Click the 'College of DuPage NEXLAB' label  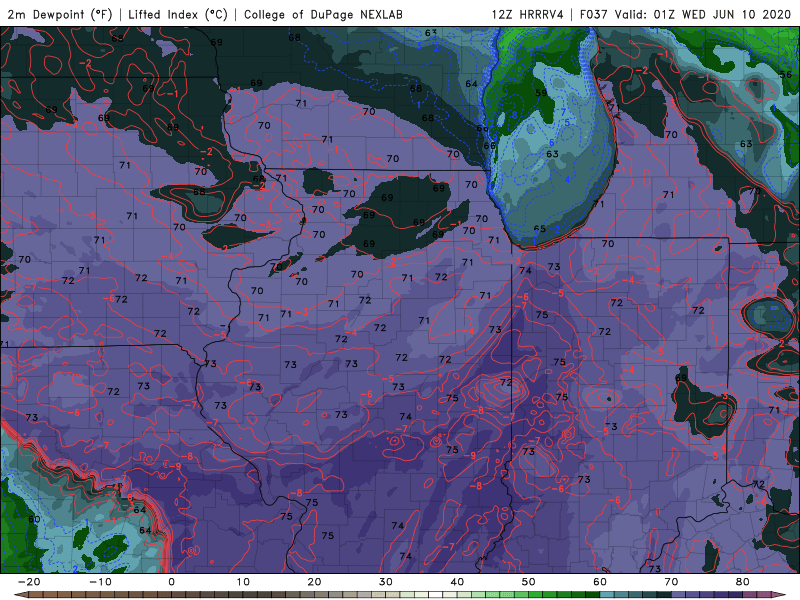[x=323, y=14]
